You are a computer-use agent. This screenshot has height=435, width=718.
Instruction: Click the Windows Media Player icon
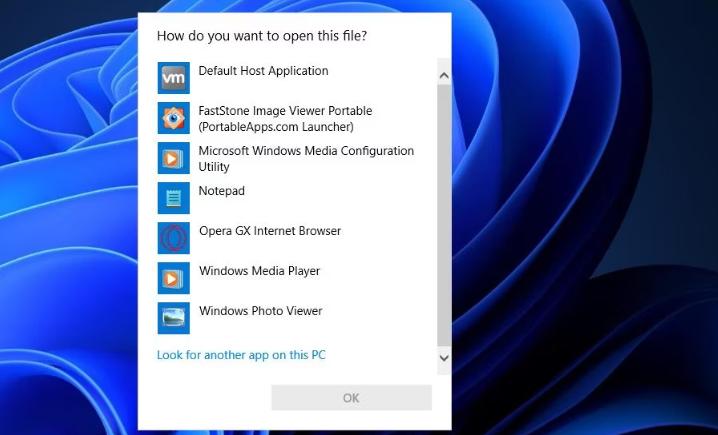[174, 278]
